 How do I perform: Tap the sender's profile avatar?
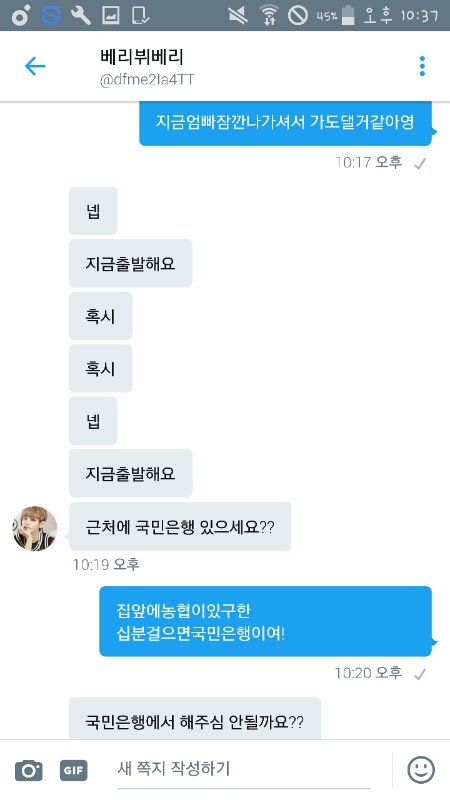tap(35, 529)
